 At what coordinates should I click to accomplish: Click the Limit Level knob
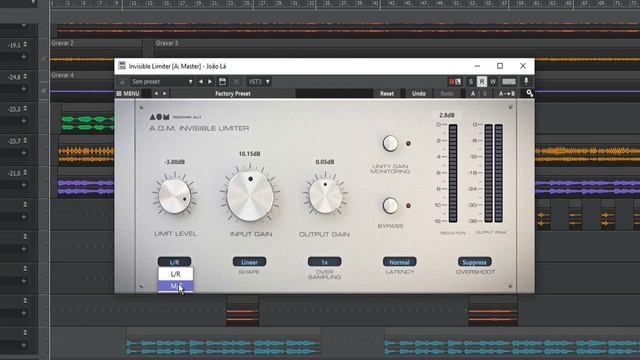(x=175, y=196)
